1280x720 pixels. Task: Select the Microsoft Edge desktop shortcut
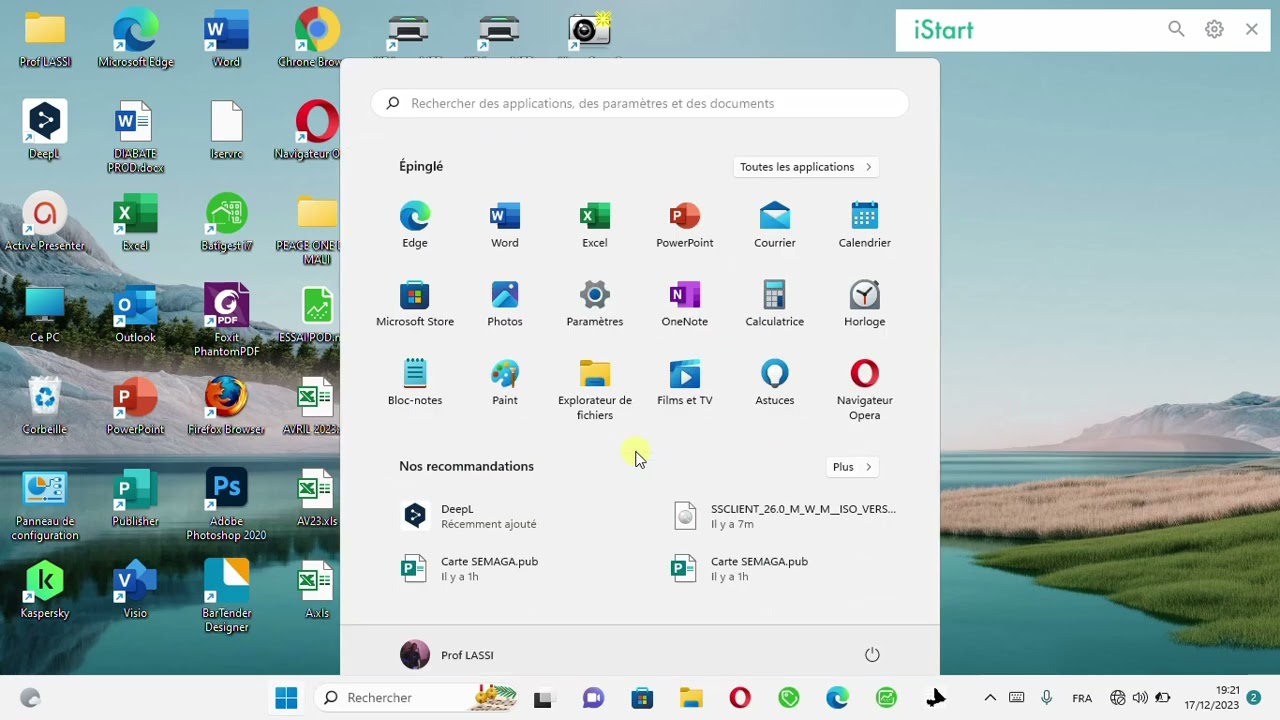[136, 40]
